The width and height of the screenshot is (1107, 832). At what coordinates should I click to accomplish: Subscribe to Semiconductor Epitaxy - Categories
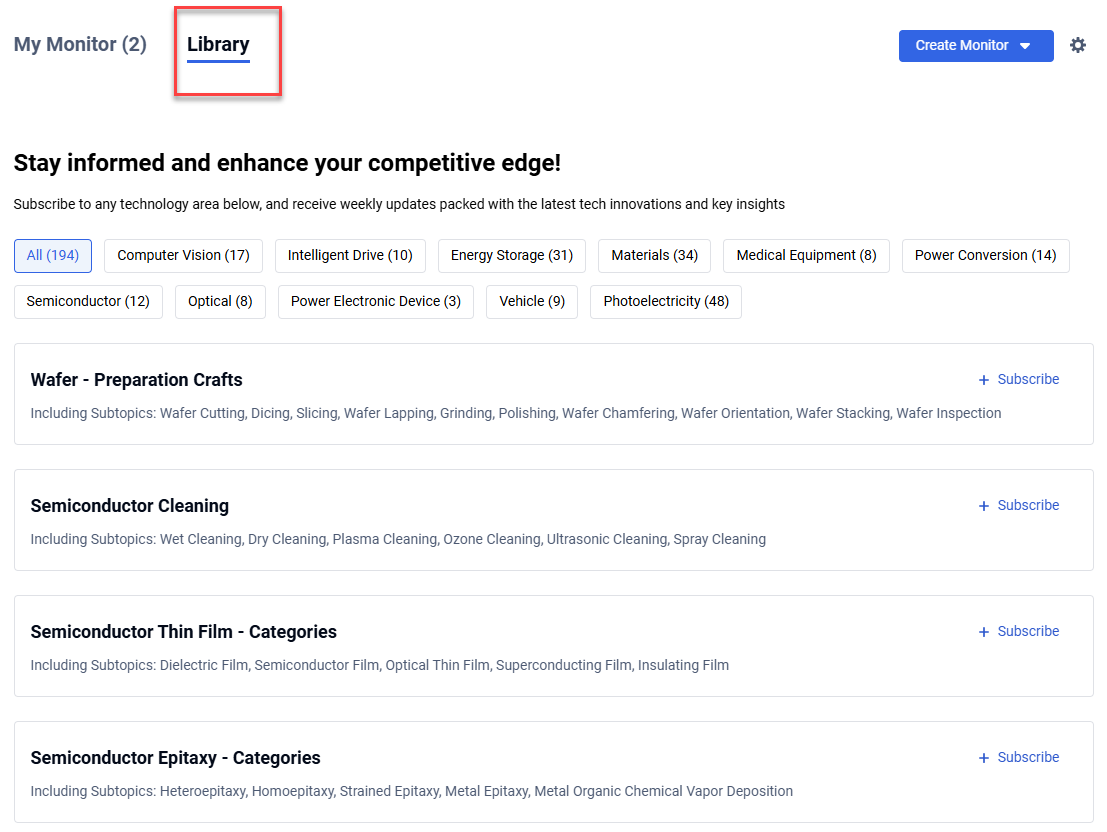pyautogui.click(x=1027, y=757)
